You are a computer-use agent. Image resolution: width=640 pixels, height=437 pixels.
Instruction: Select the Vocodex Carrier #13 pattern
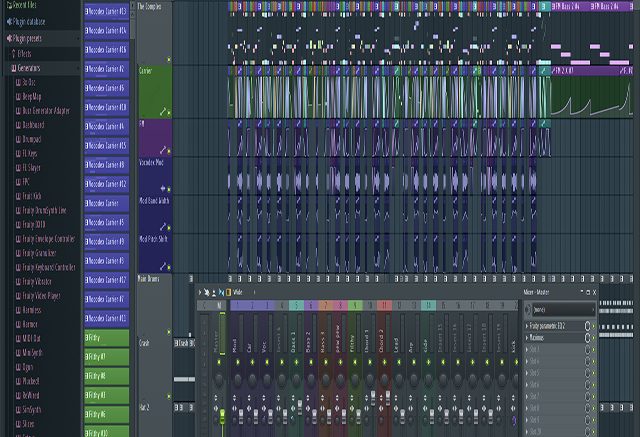tap(106, 12)
